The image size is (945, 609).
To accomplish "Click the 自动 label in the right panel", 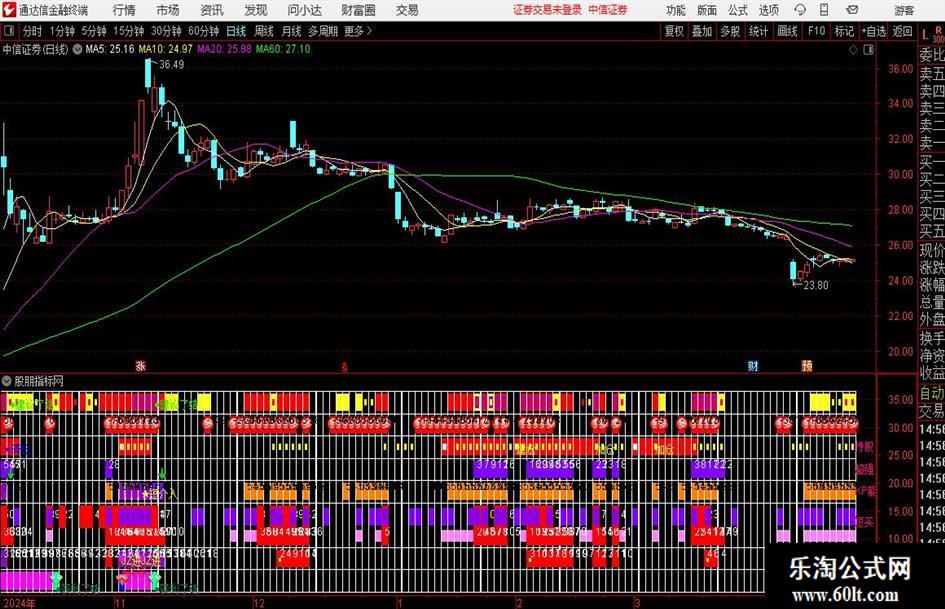I will [x=932, y=393].
